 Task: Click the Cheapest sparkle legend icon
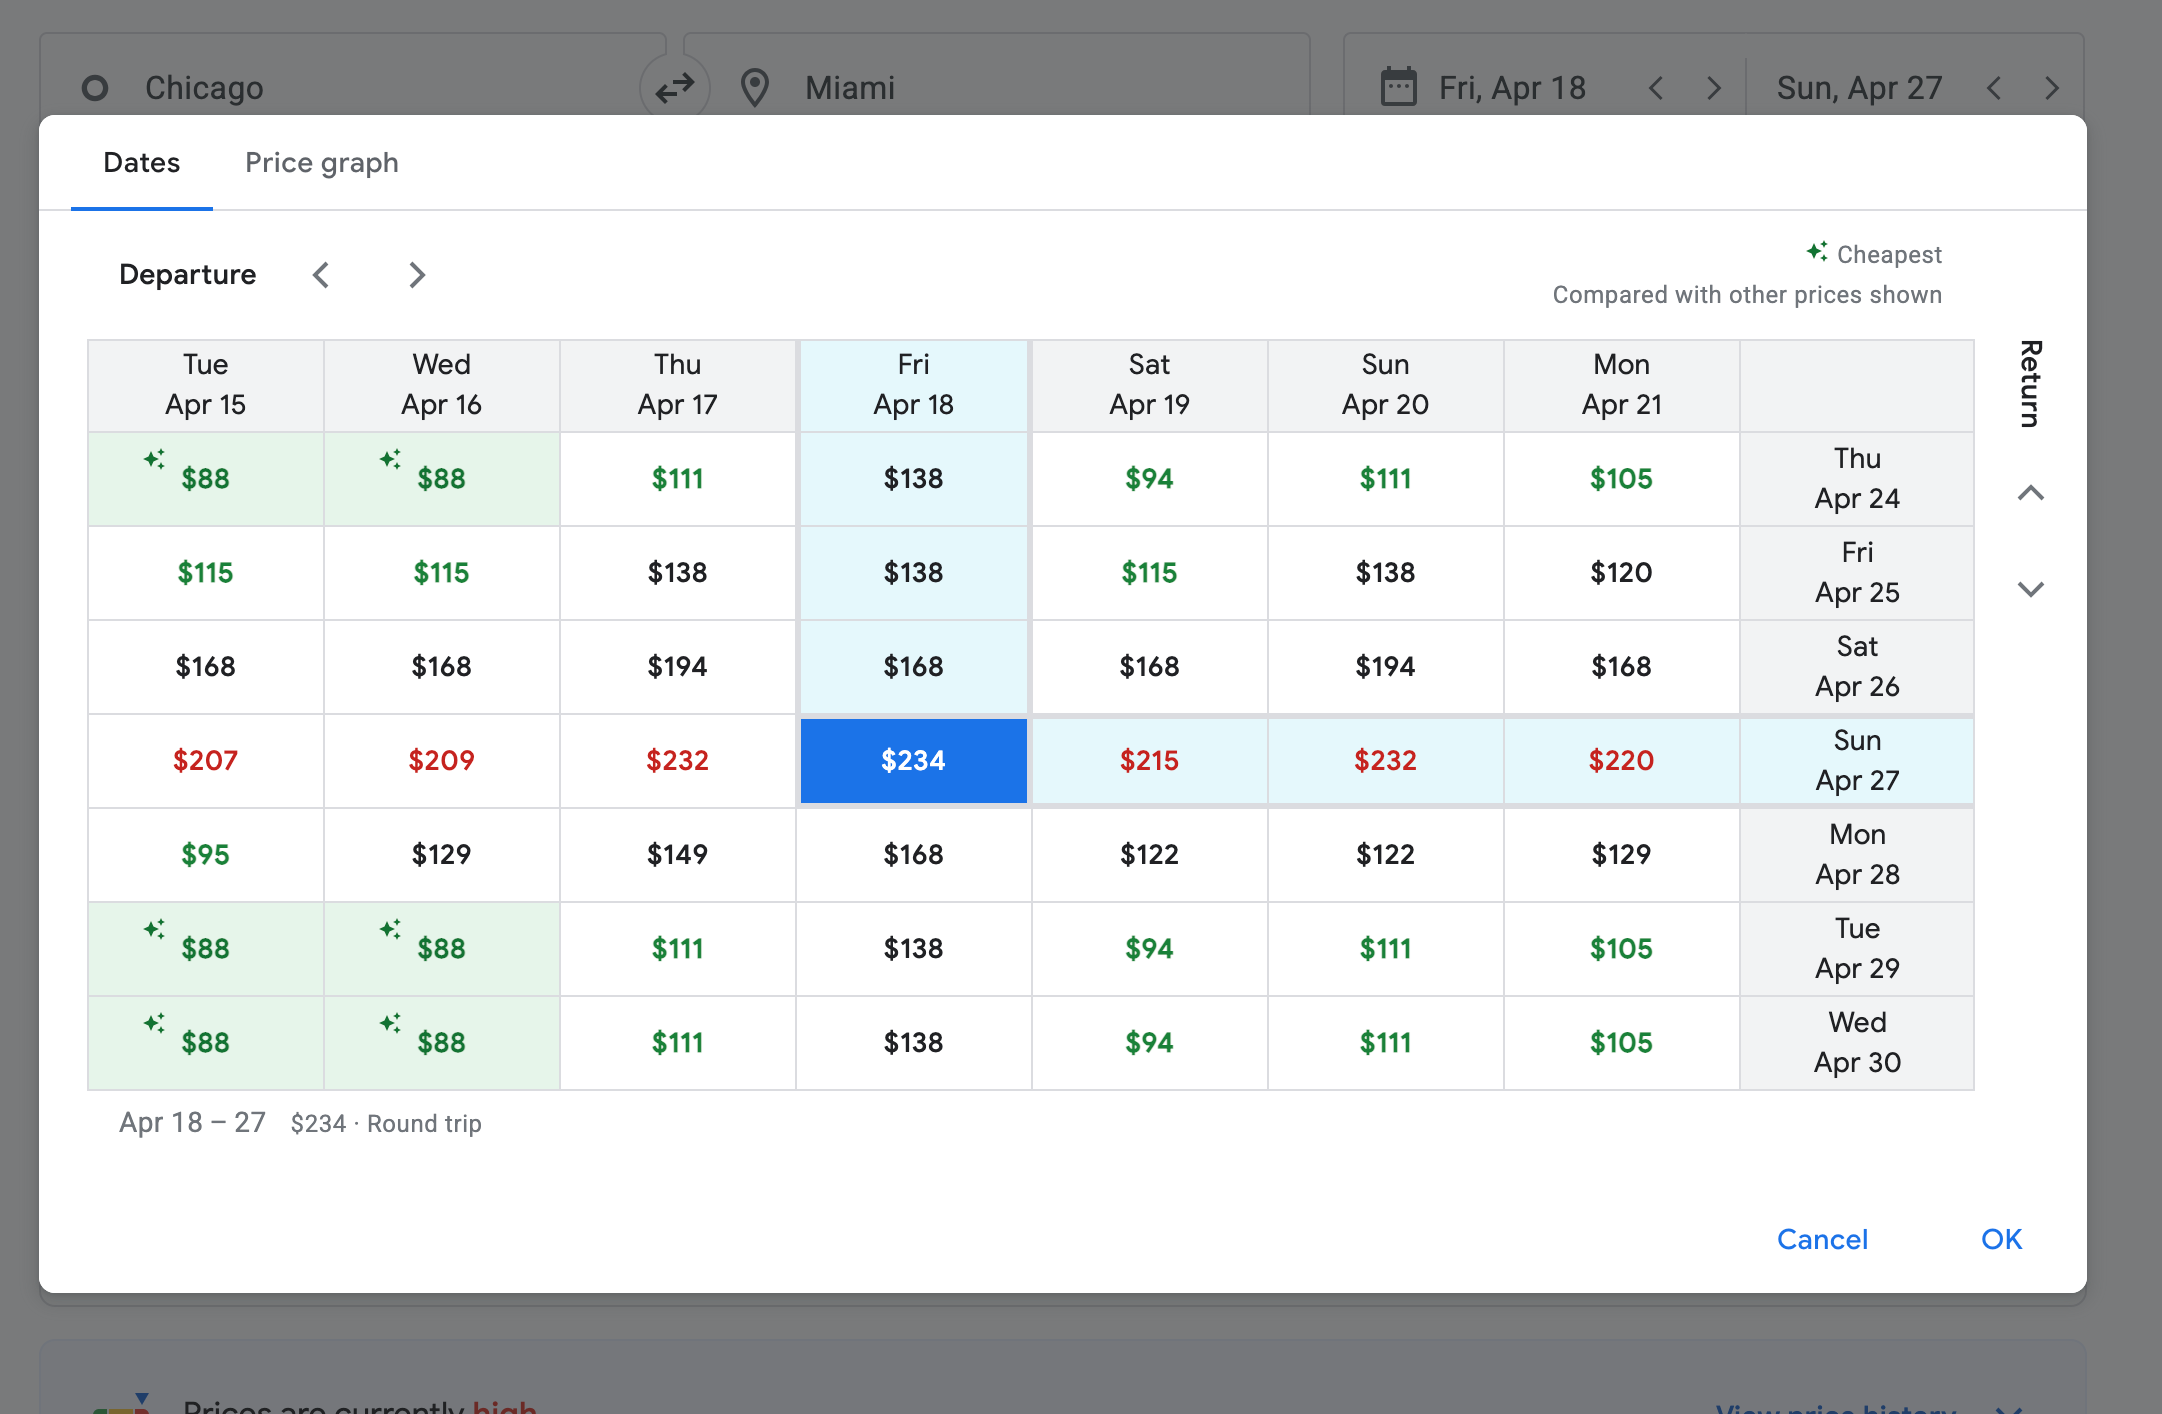1817,252
